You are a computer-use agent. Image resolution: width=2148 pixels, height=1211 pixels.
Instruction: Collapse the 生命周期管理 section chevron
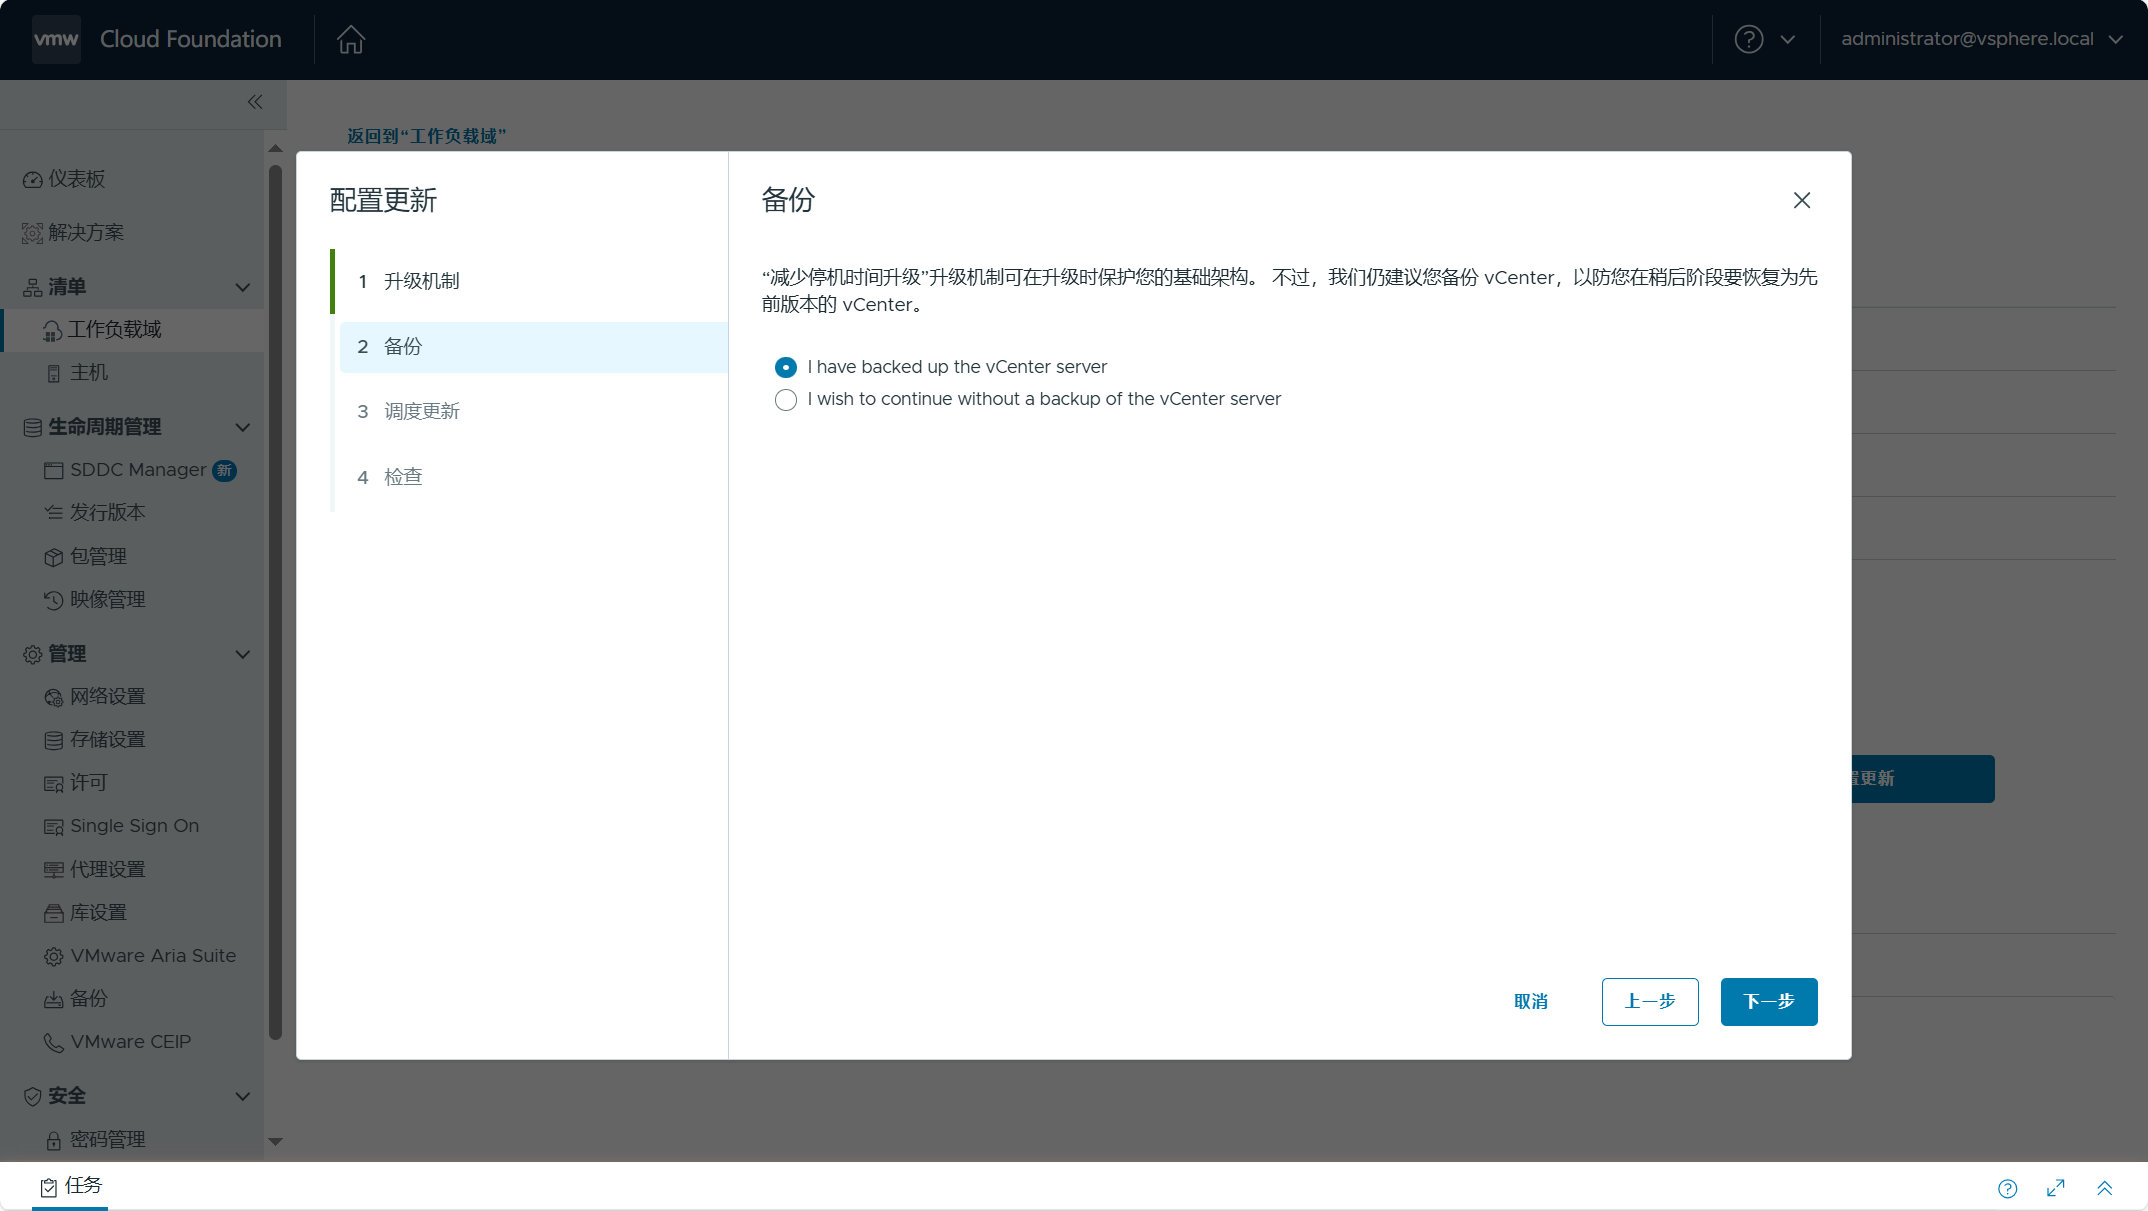tap(243, 428)
